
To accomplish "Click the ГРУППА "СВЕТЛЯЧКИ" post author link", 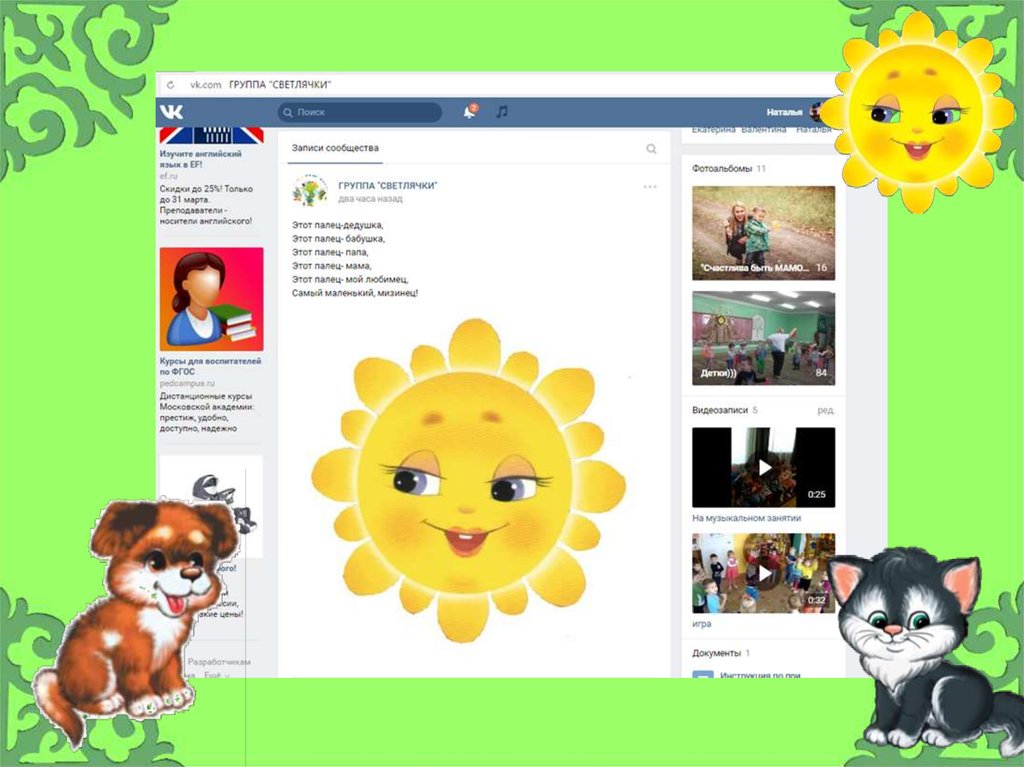I will point(387,186).
